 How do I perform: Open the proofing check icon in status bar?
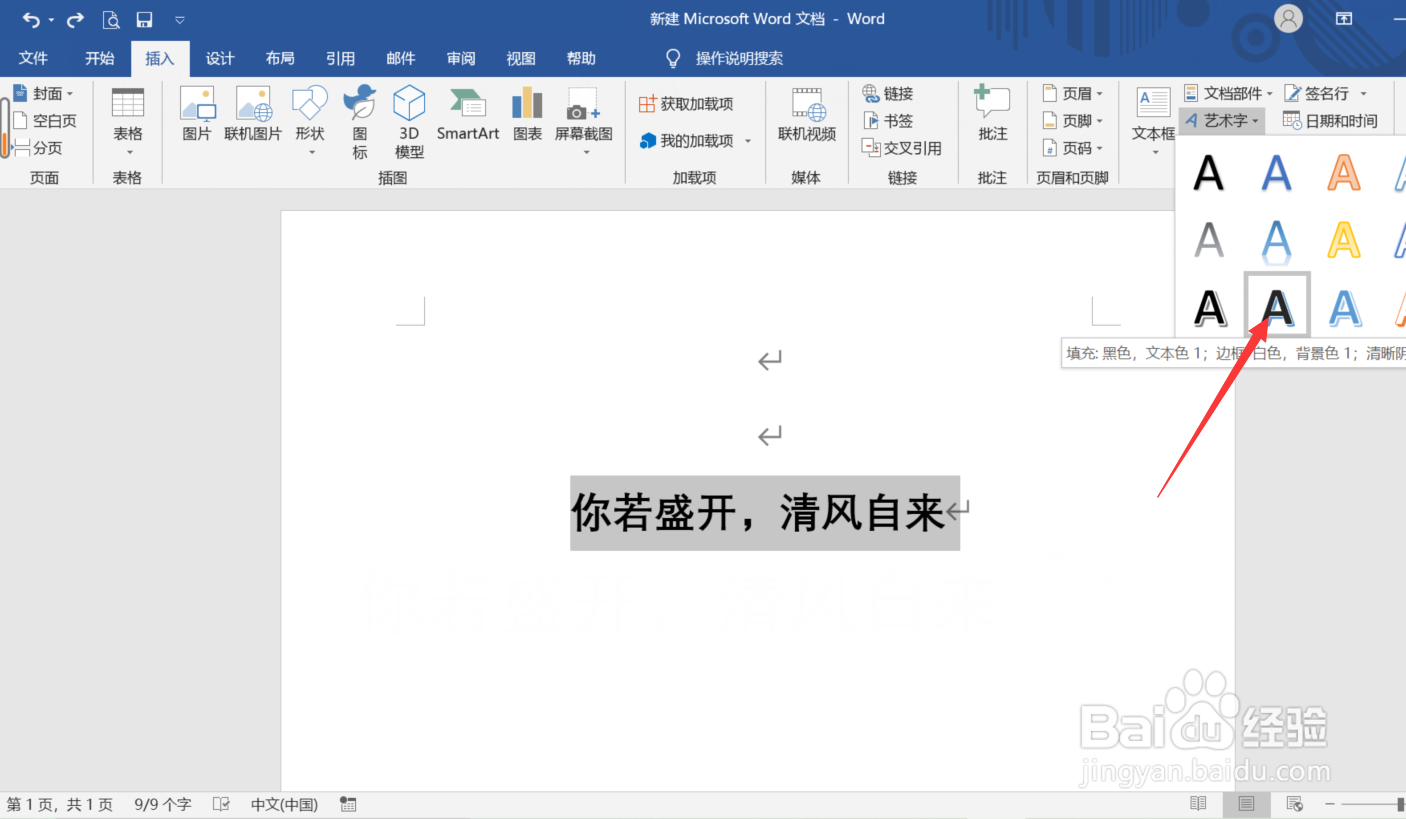point(222,804)
